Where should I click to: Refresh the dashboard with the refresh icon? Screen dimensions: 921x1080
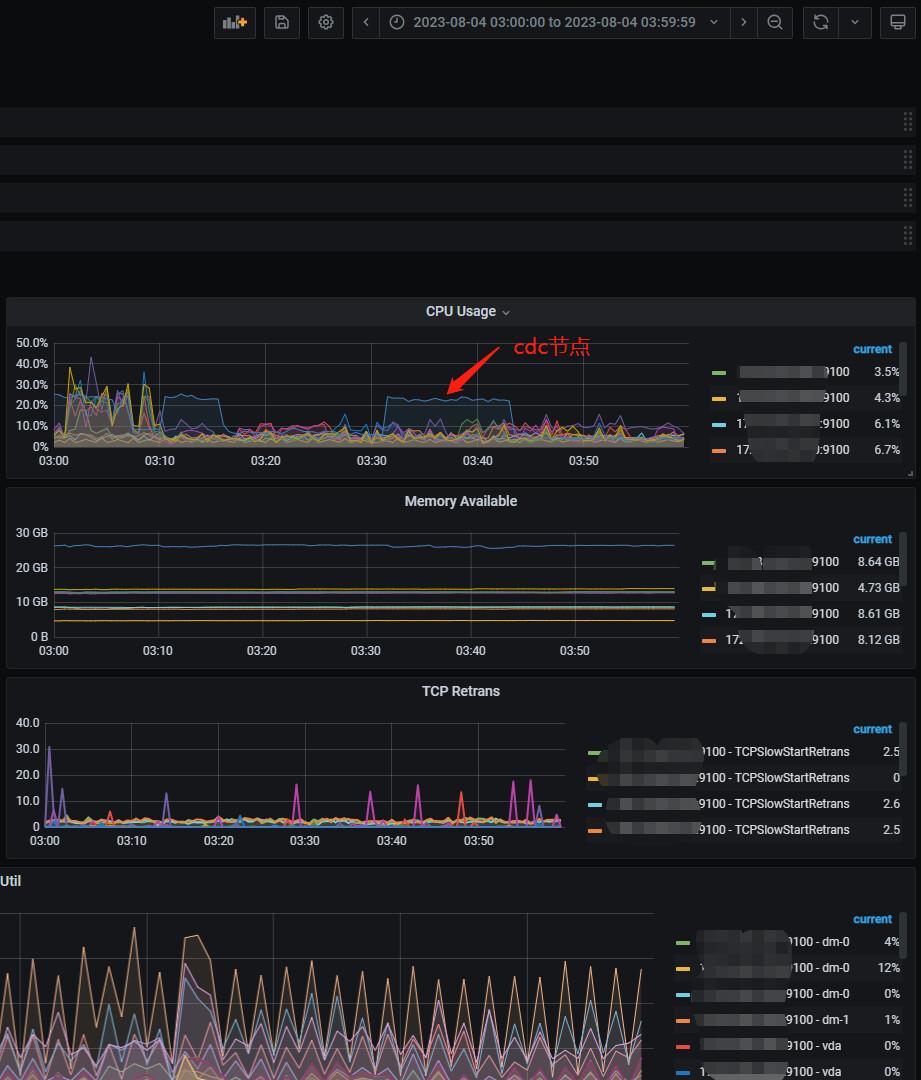pos(820,22)
